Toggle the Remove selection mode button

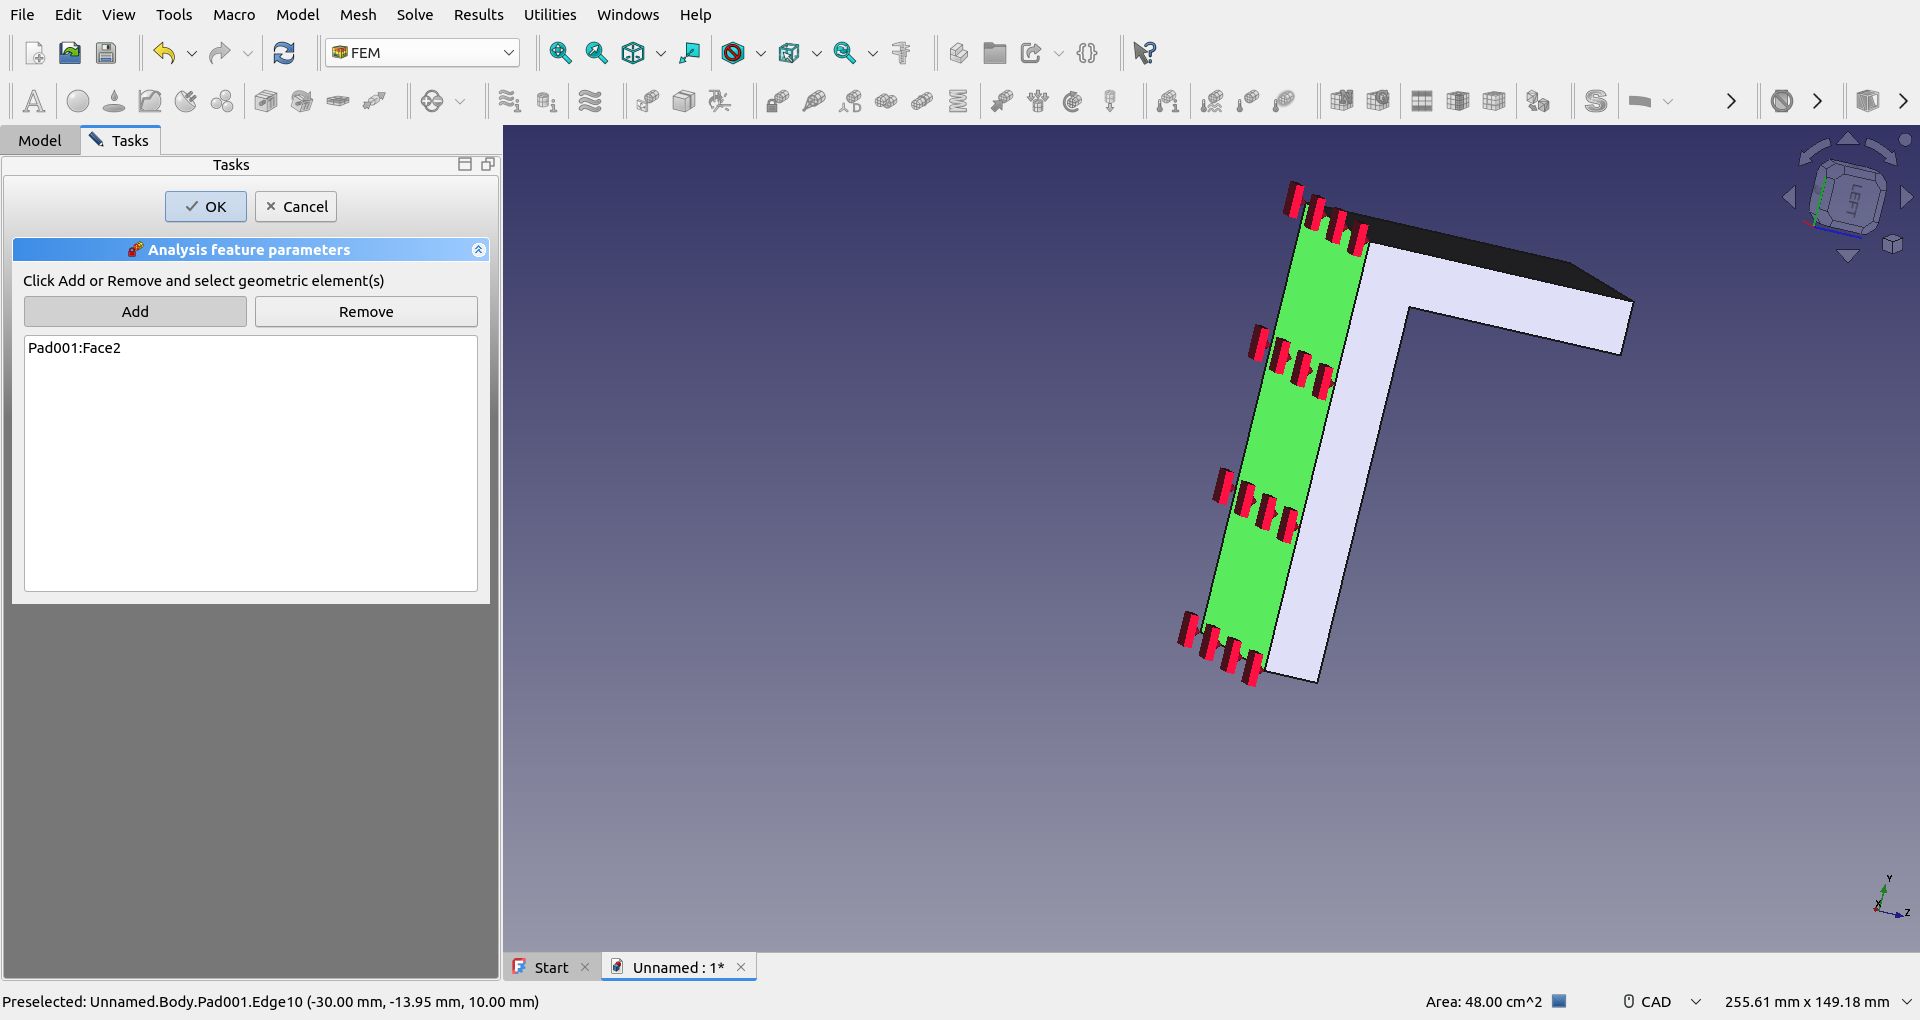tap(366, 311)
